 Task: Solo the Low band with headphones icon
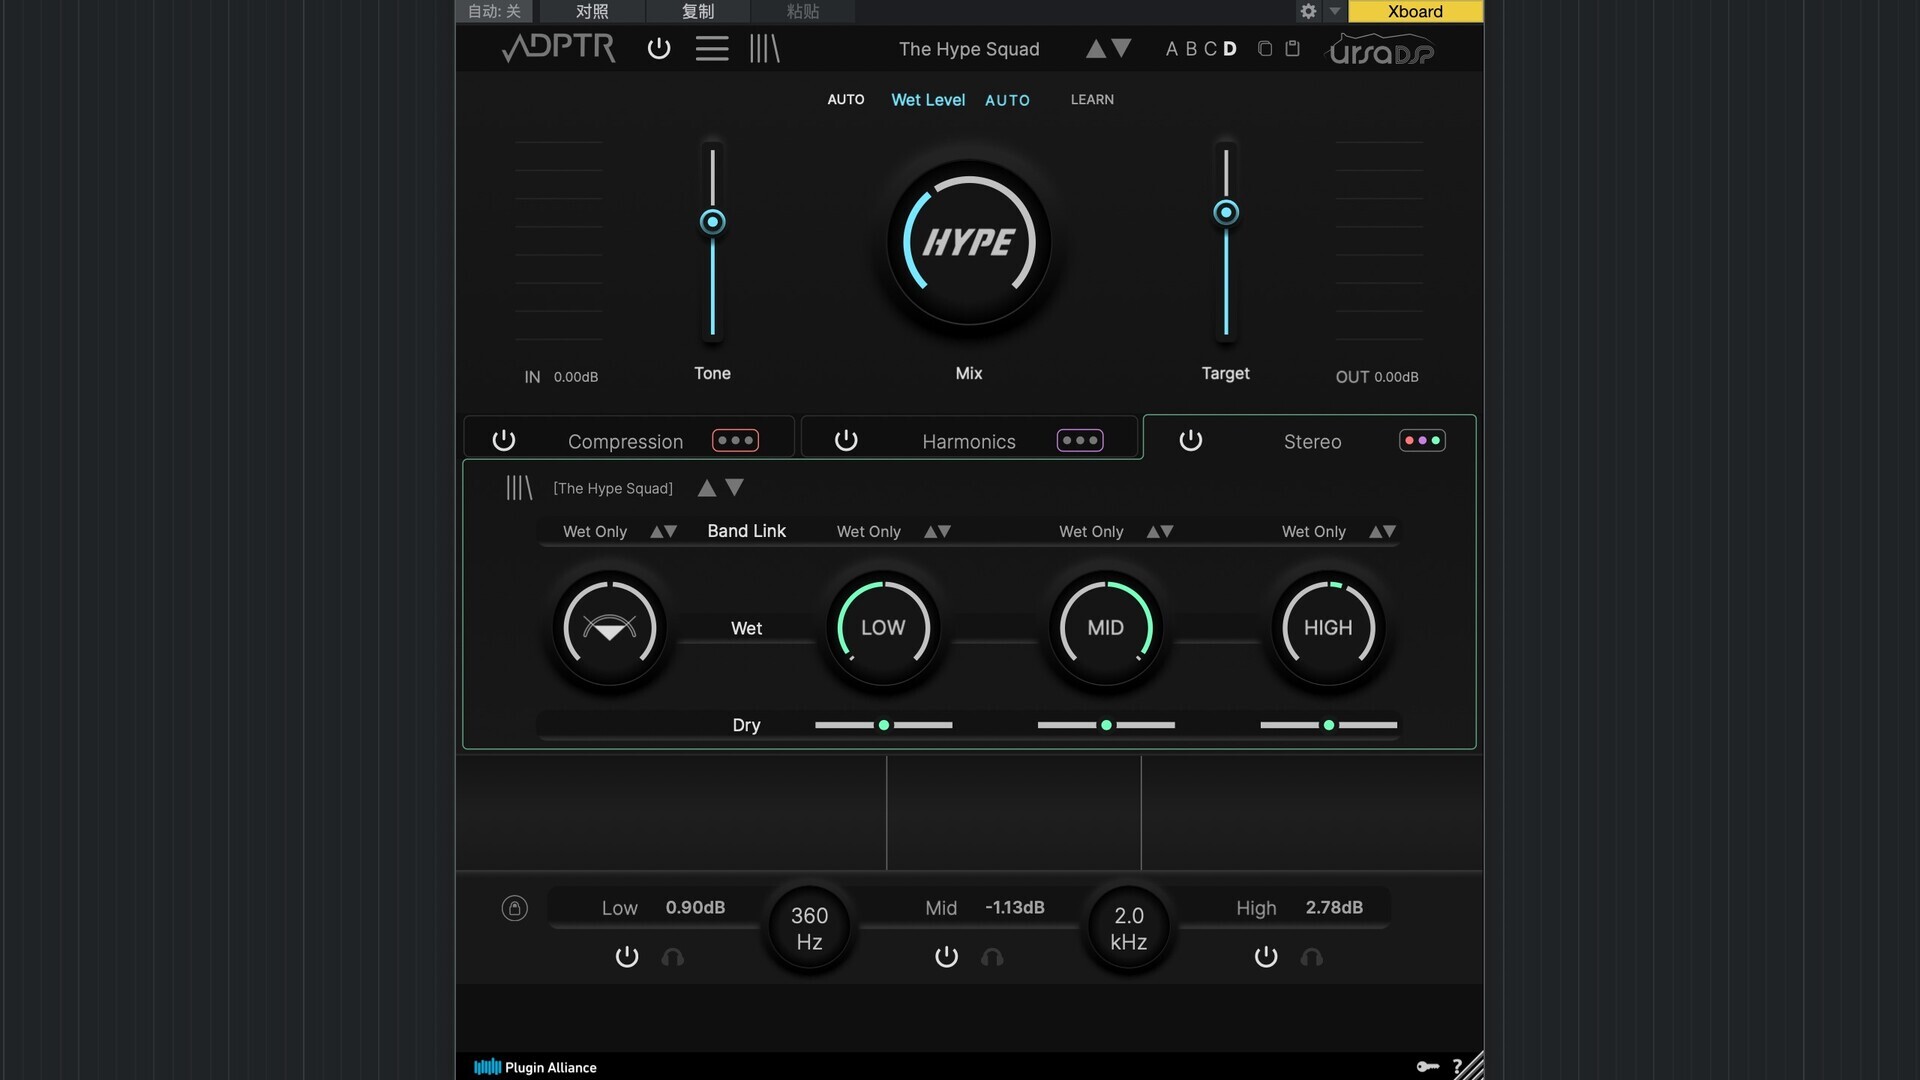(x=673, y=957)
